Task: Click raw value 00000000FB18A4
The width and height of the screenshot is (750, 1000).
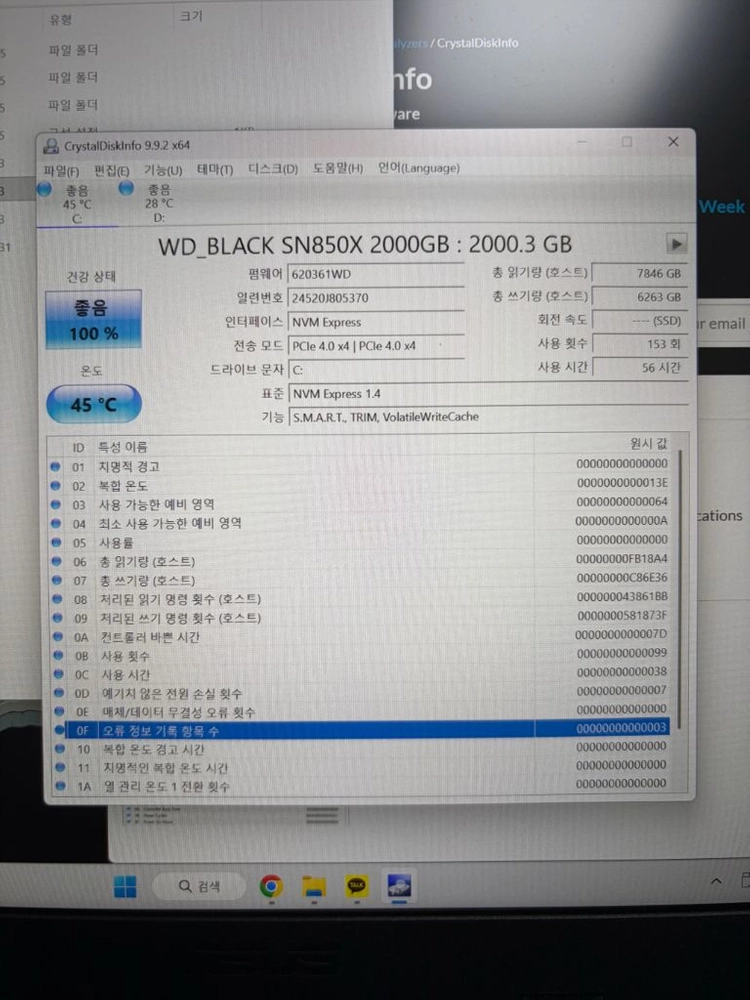Action: click(x=622, y=559)
